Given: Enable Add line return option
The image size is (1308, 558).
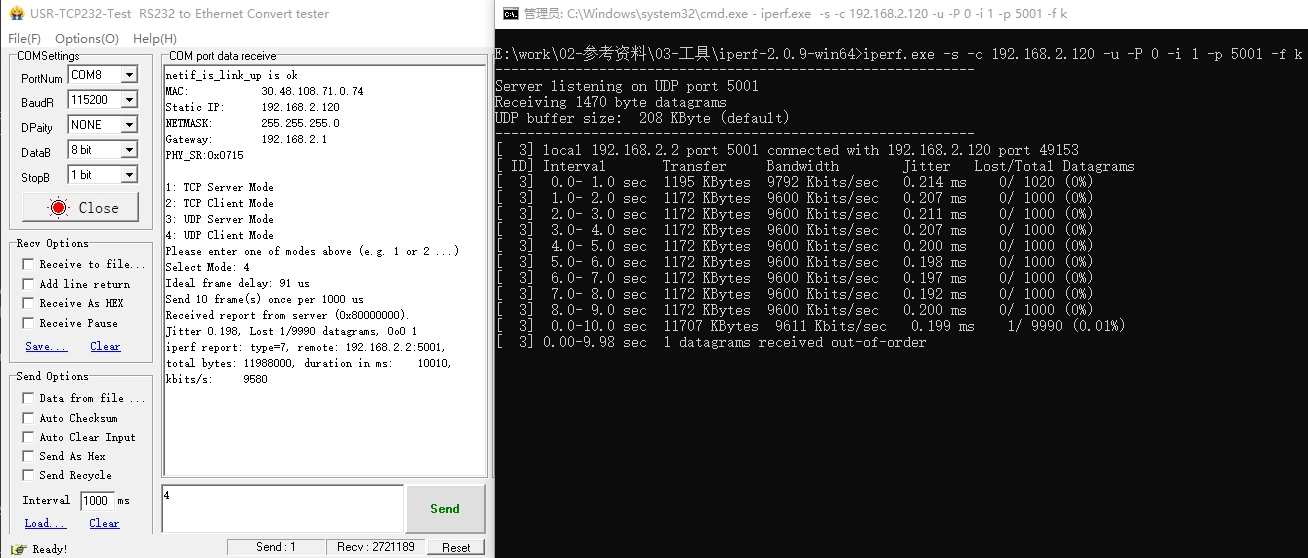Looking at the screenshot, I should [x=28, y=284].
